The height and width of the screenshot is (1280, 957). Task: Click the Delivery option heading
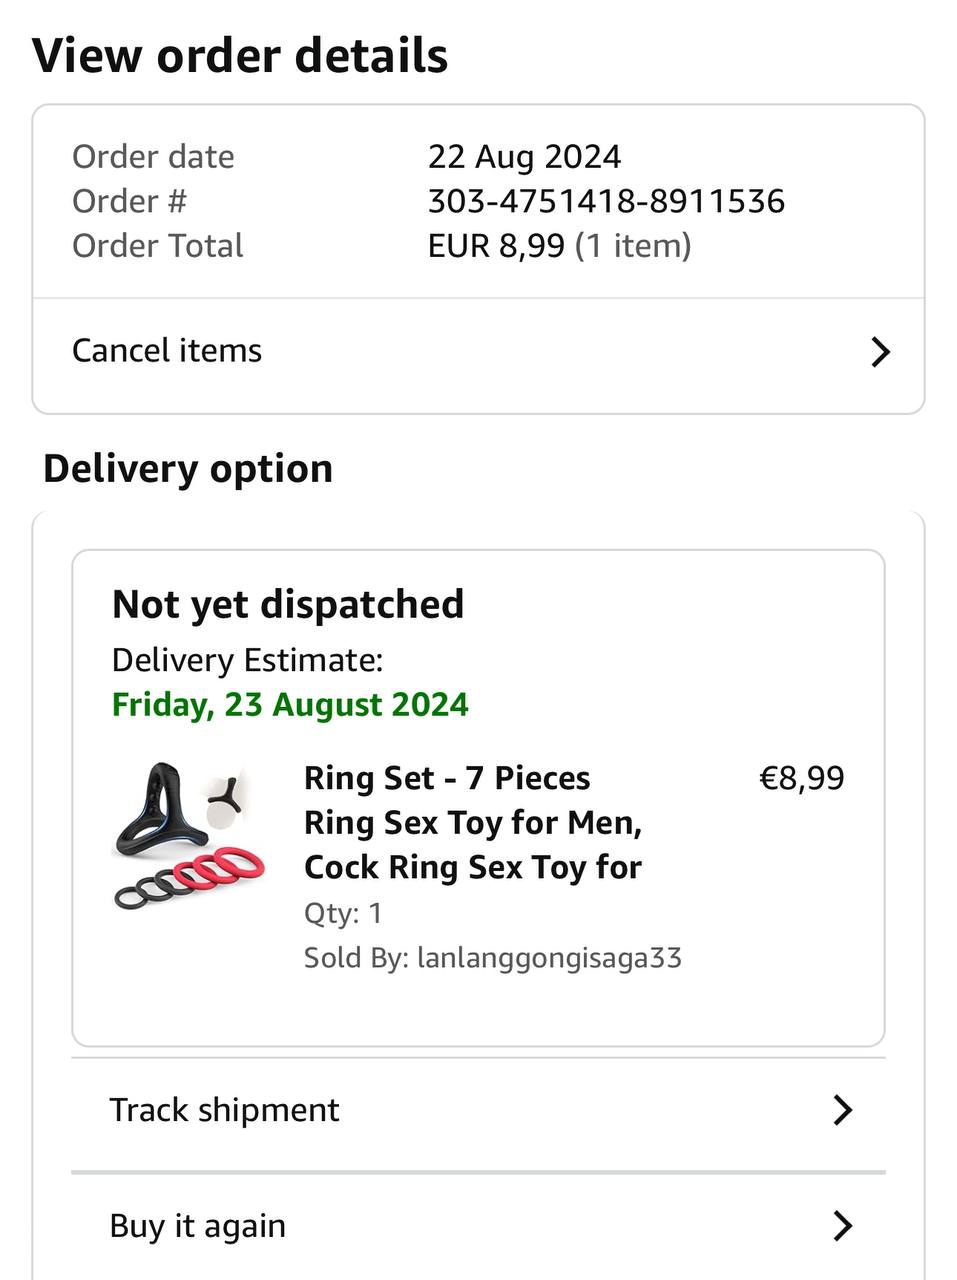click(188, 469)
